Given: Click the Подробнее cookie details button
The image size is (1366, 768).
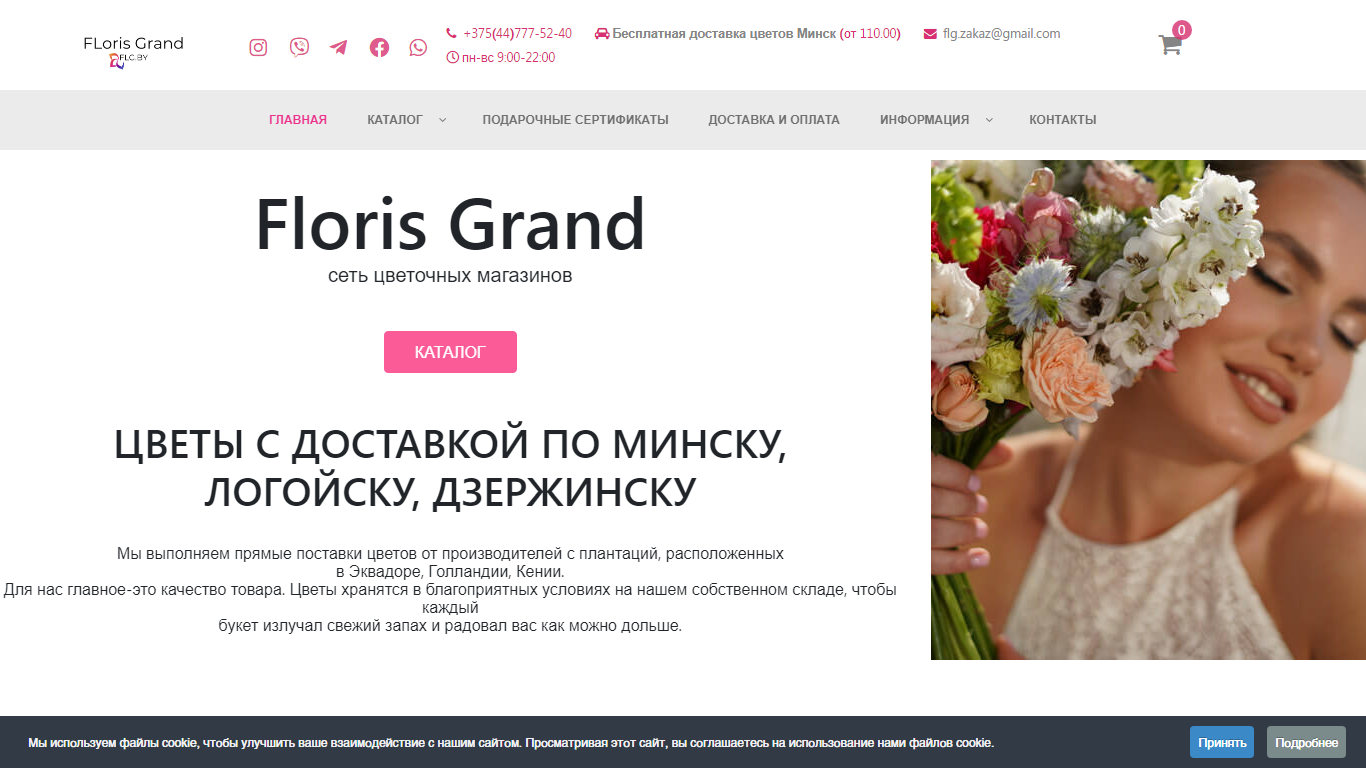Looking at the screenshot, I should pyautogui.click(x=1306, y=742).
